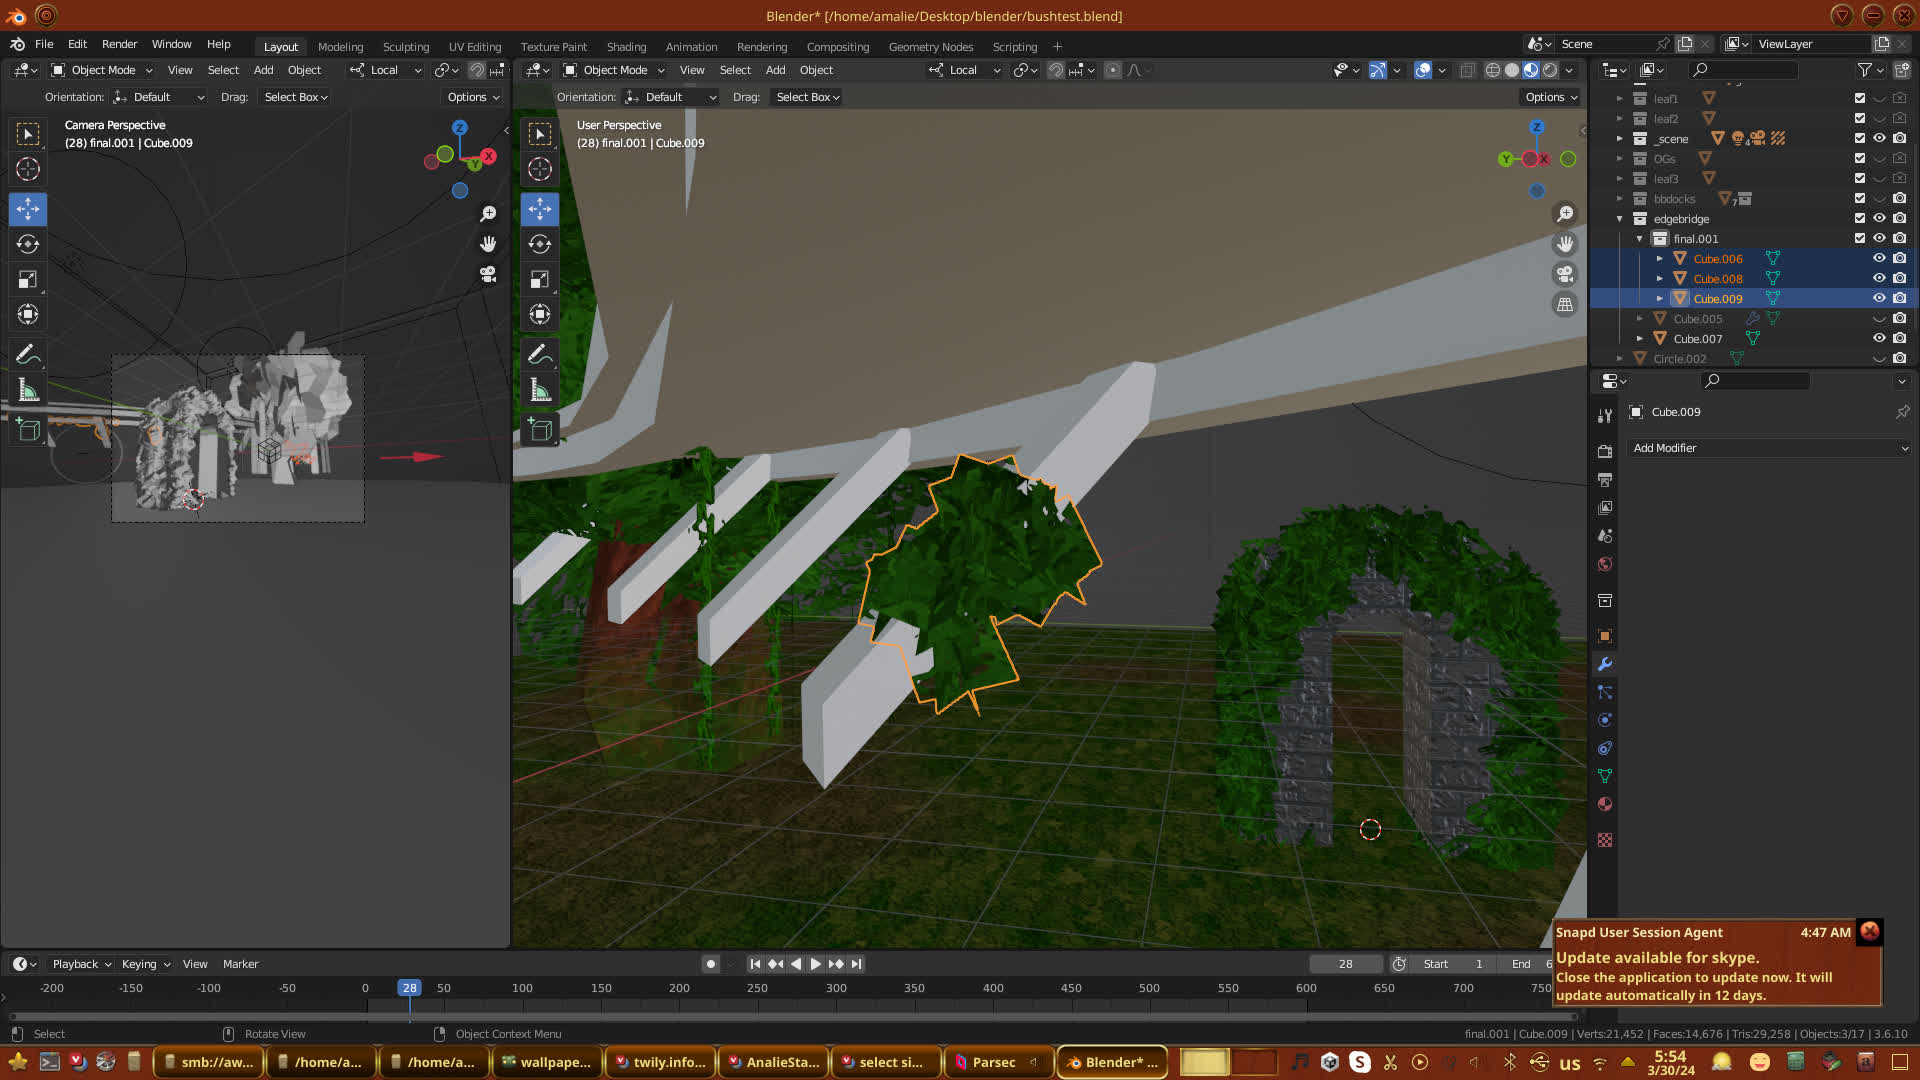Open the Render menu
The image size is (1920, 1080).
[x=119, y=44]
